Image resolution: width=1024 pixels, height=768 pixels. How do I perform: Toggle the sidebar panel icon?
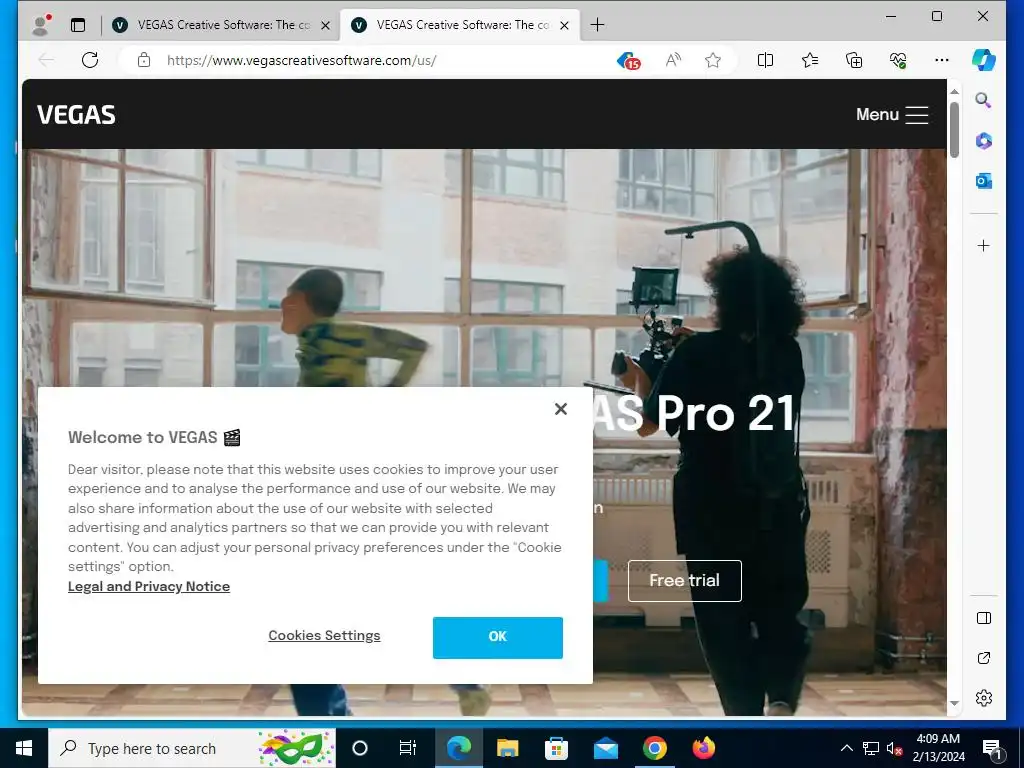click(984, 618)
